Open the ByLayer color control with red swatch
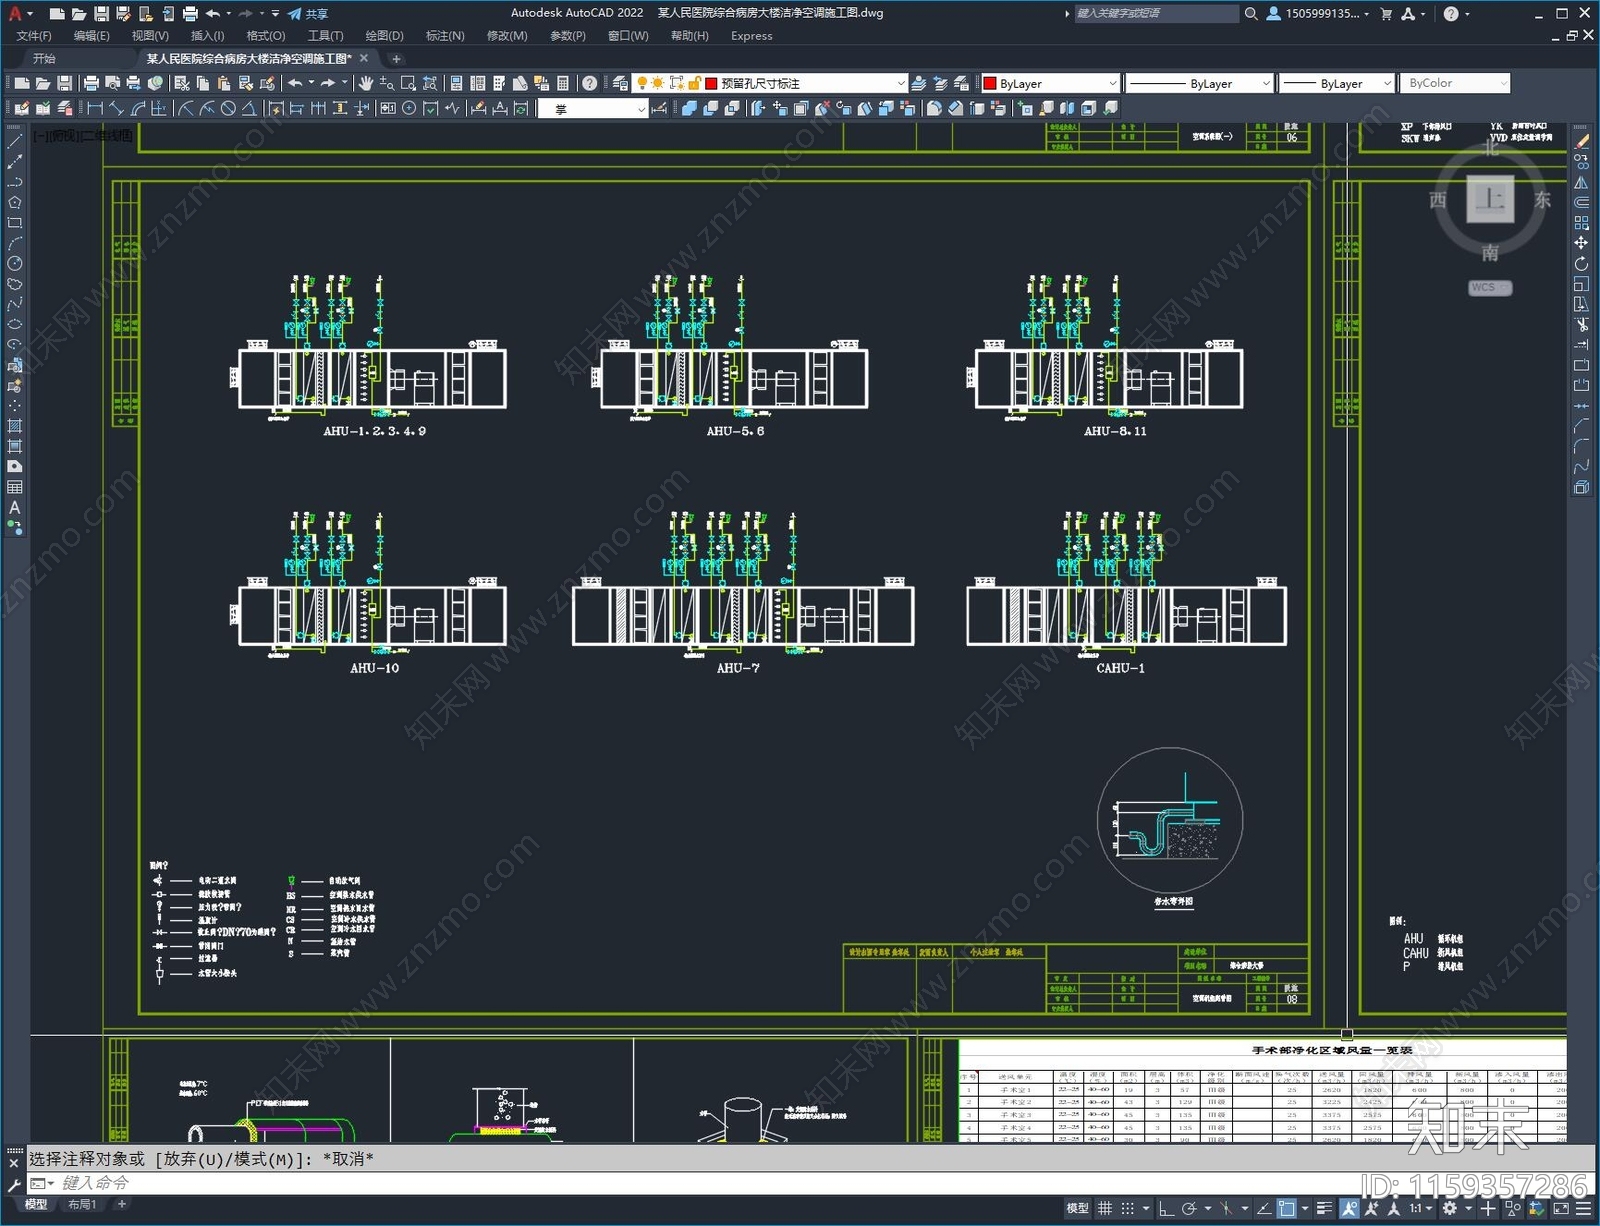 click(x=1049, y=83)
